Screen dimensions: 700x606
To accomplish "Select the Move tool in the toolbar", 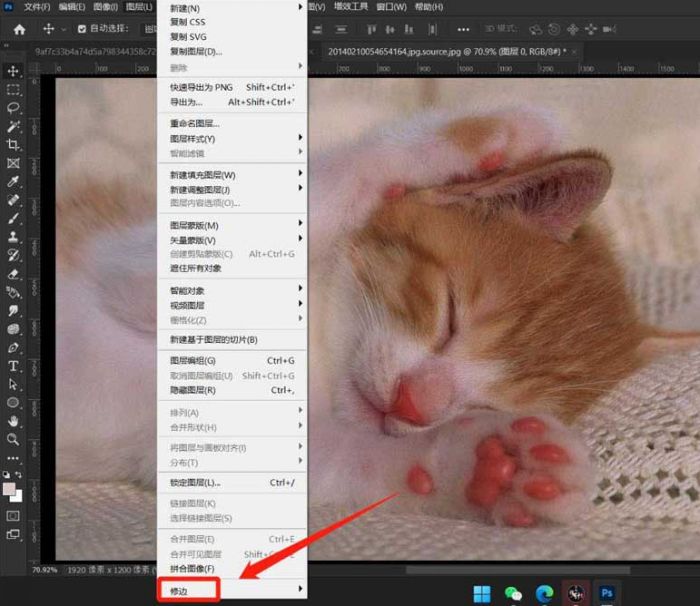I will click(14, 71).
